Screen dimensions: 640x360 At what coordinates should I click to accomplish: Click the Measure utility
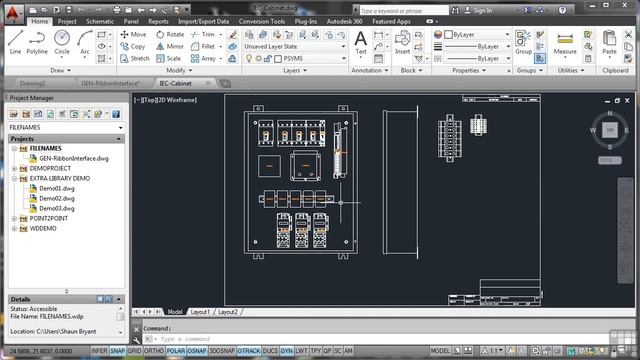565,43
